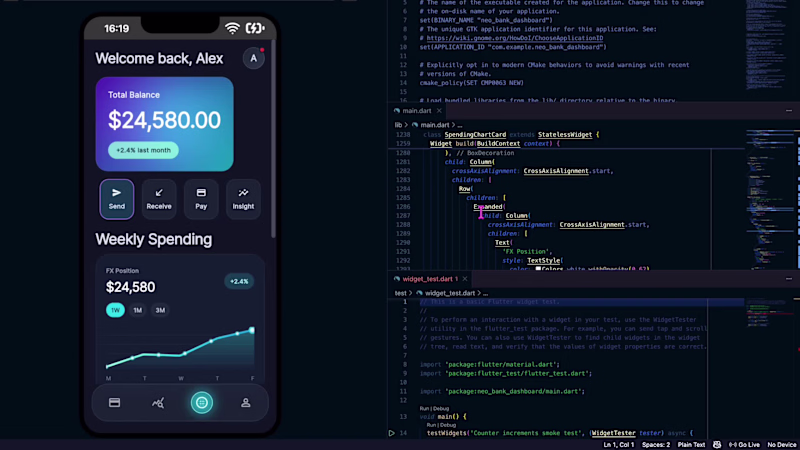
Task: Open the profile person tab in bottom nav
Action: tap(245, 403)
